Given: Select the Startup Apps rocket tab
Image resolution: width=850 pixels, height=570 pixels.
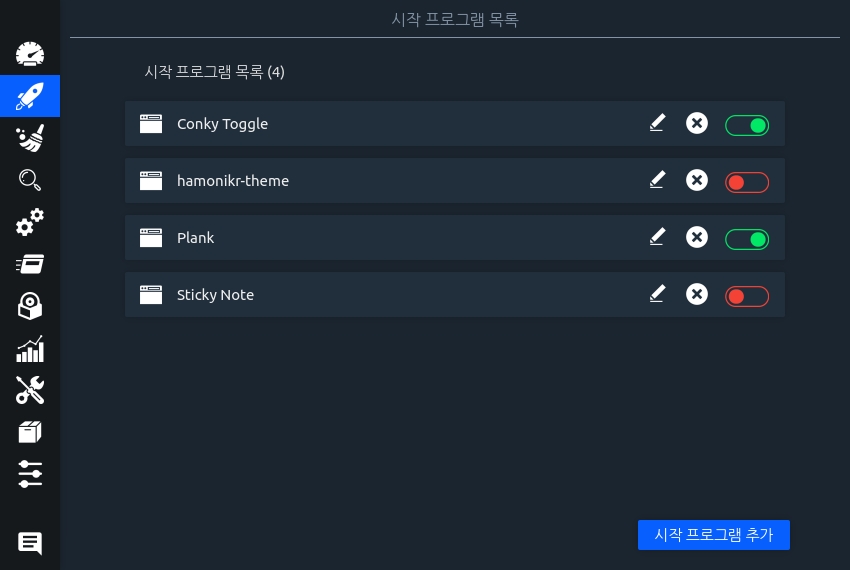Looking at the screenshot, I should click(x=30, y=96).
